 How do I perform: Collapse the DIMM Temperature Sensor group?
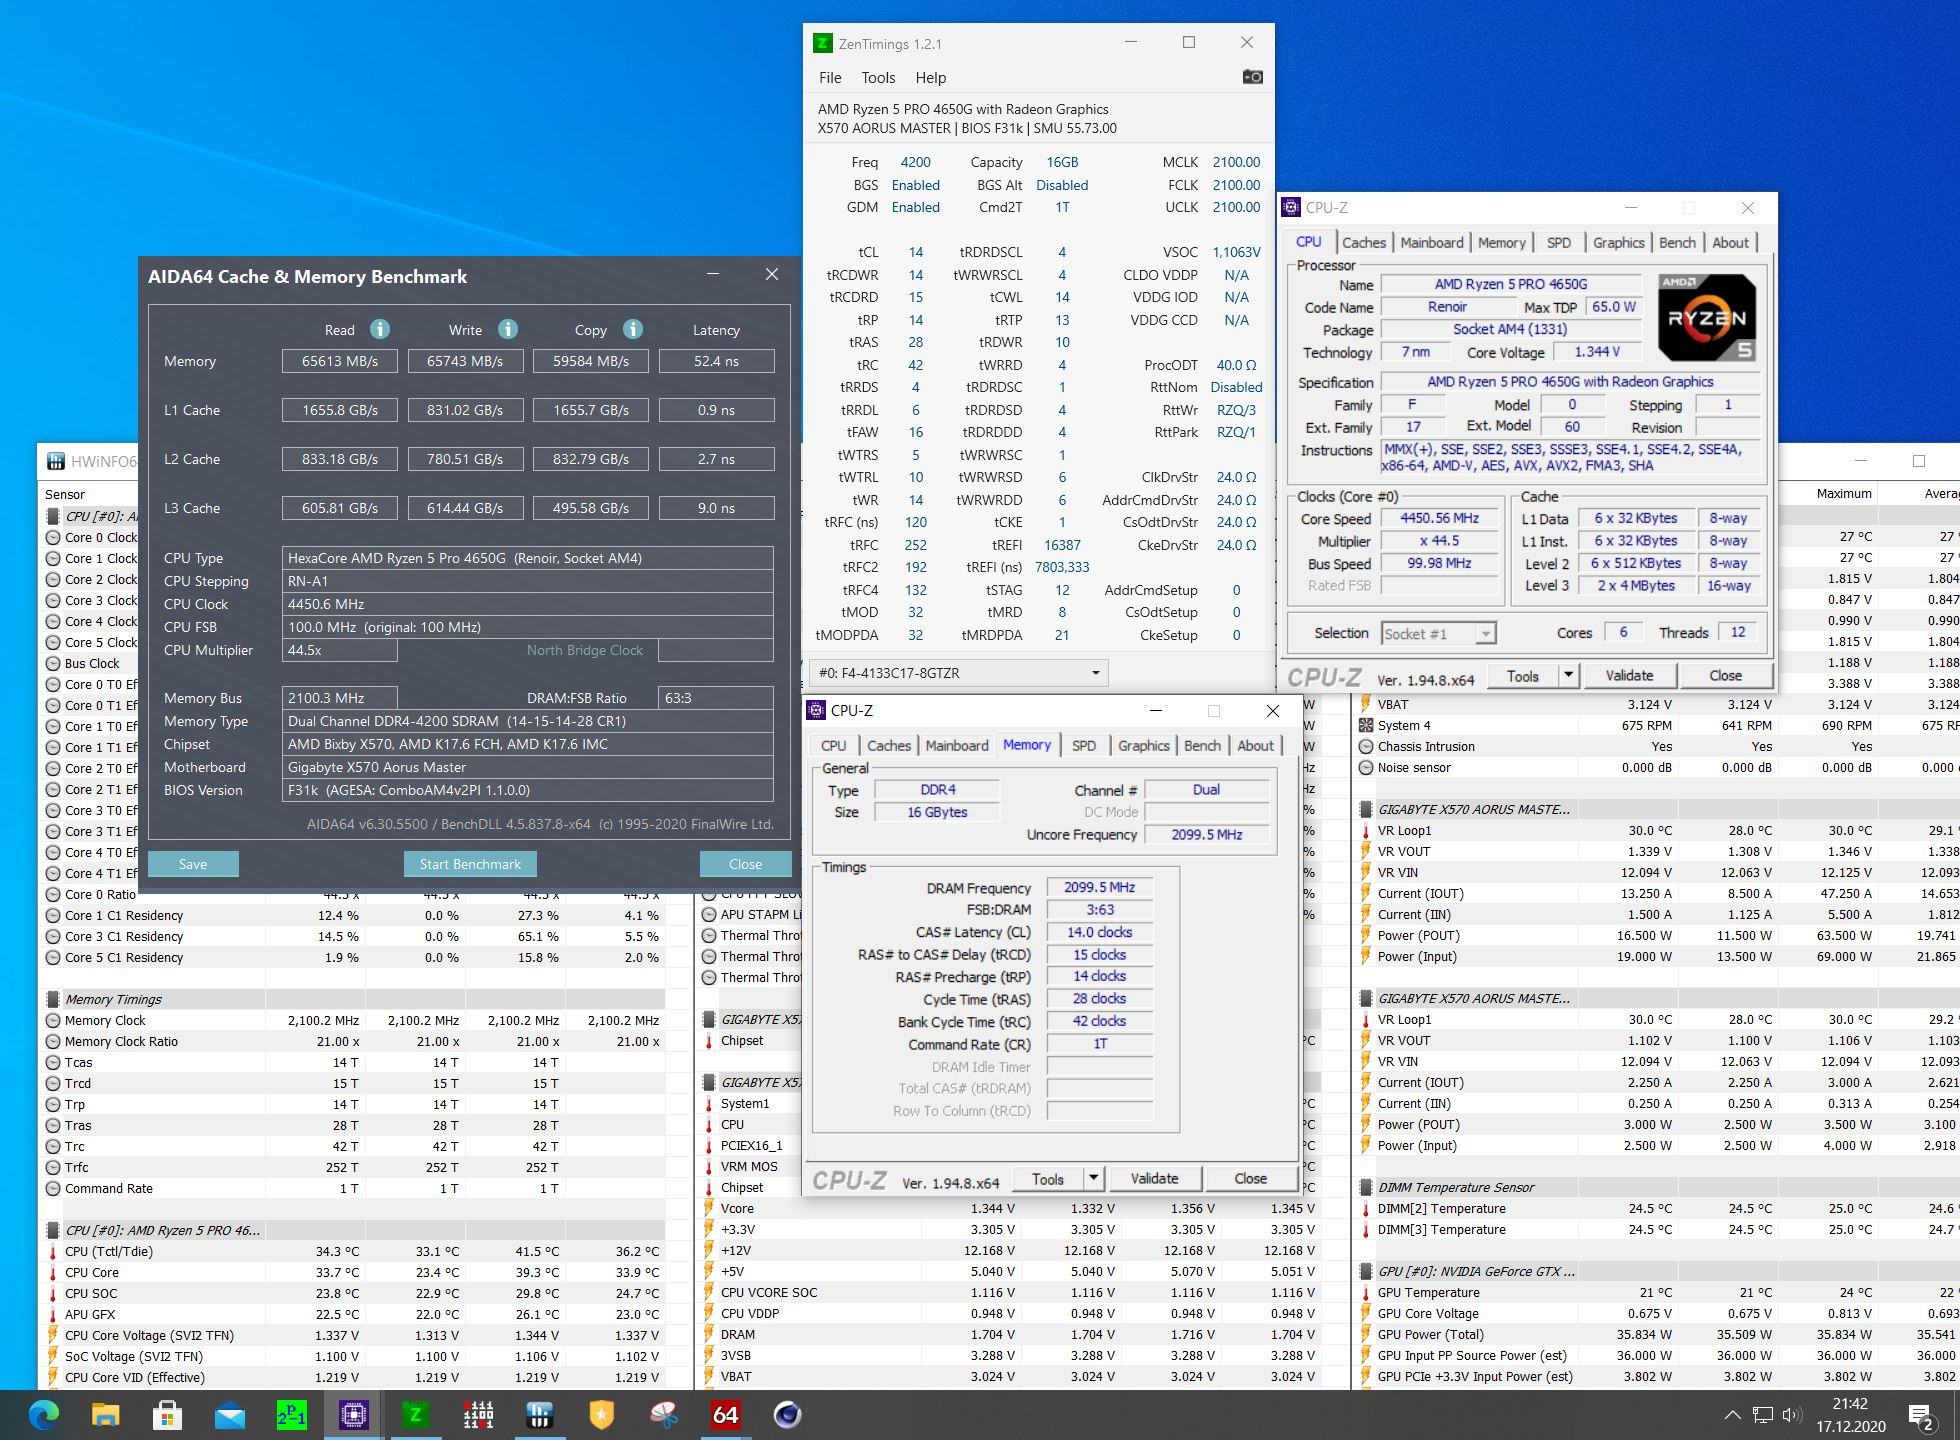click(1366, 1187)
